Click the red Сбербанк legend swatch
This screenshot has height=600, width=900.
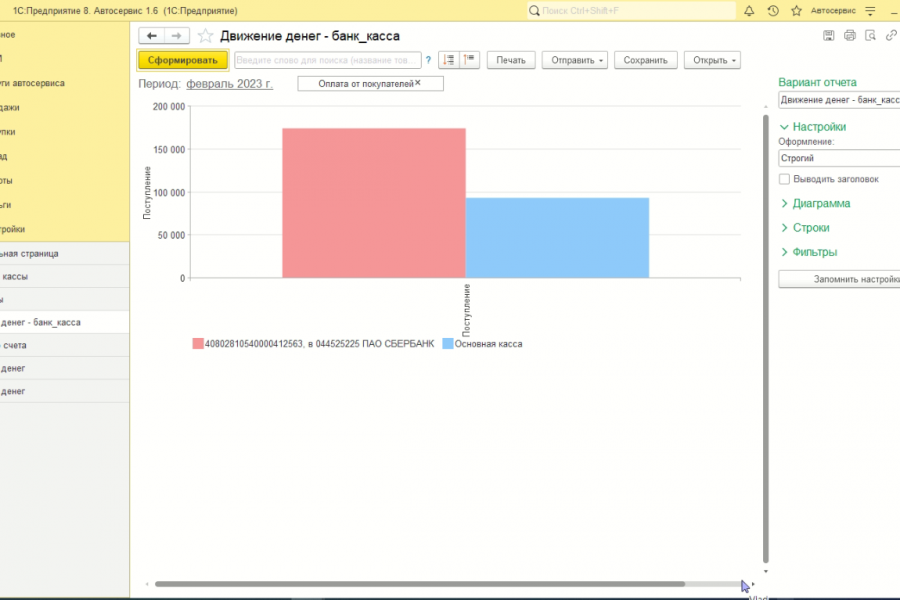click(197, 343)
